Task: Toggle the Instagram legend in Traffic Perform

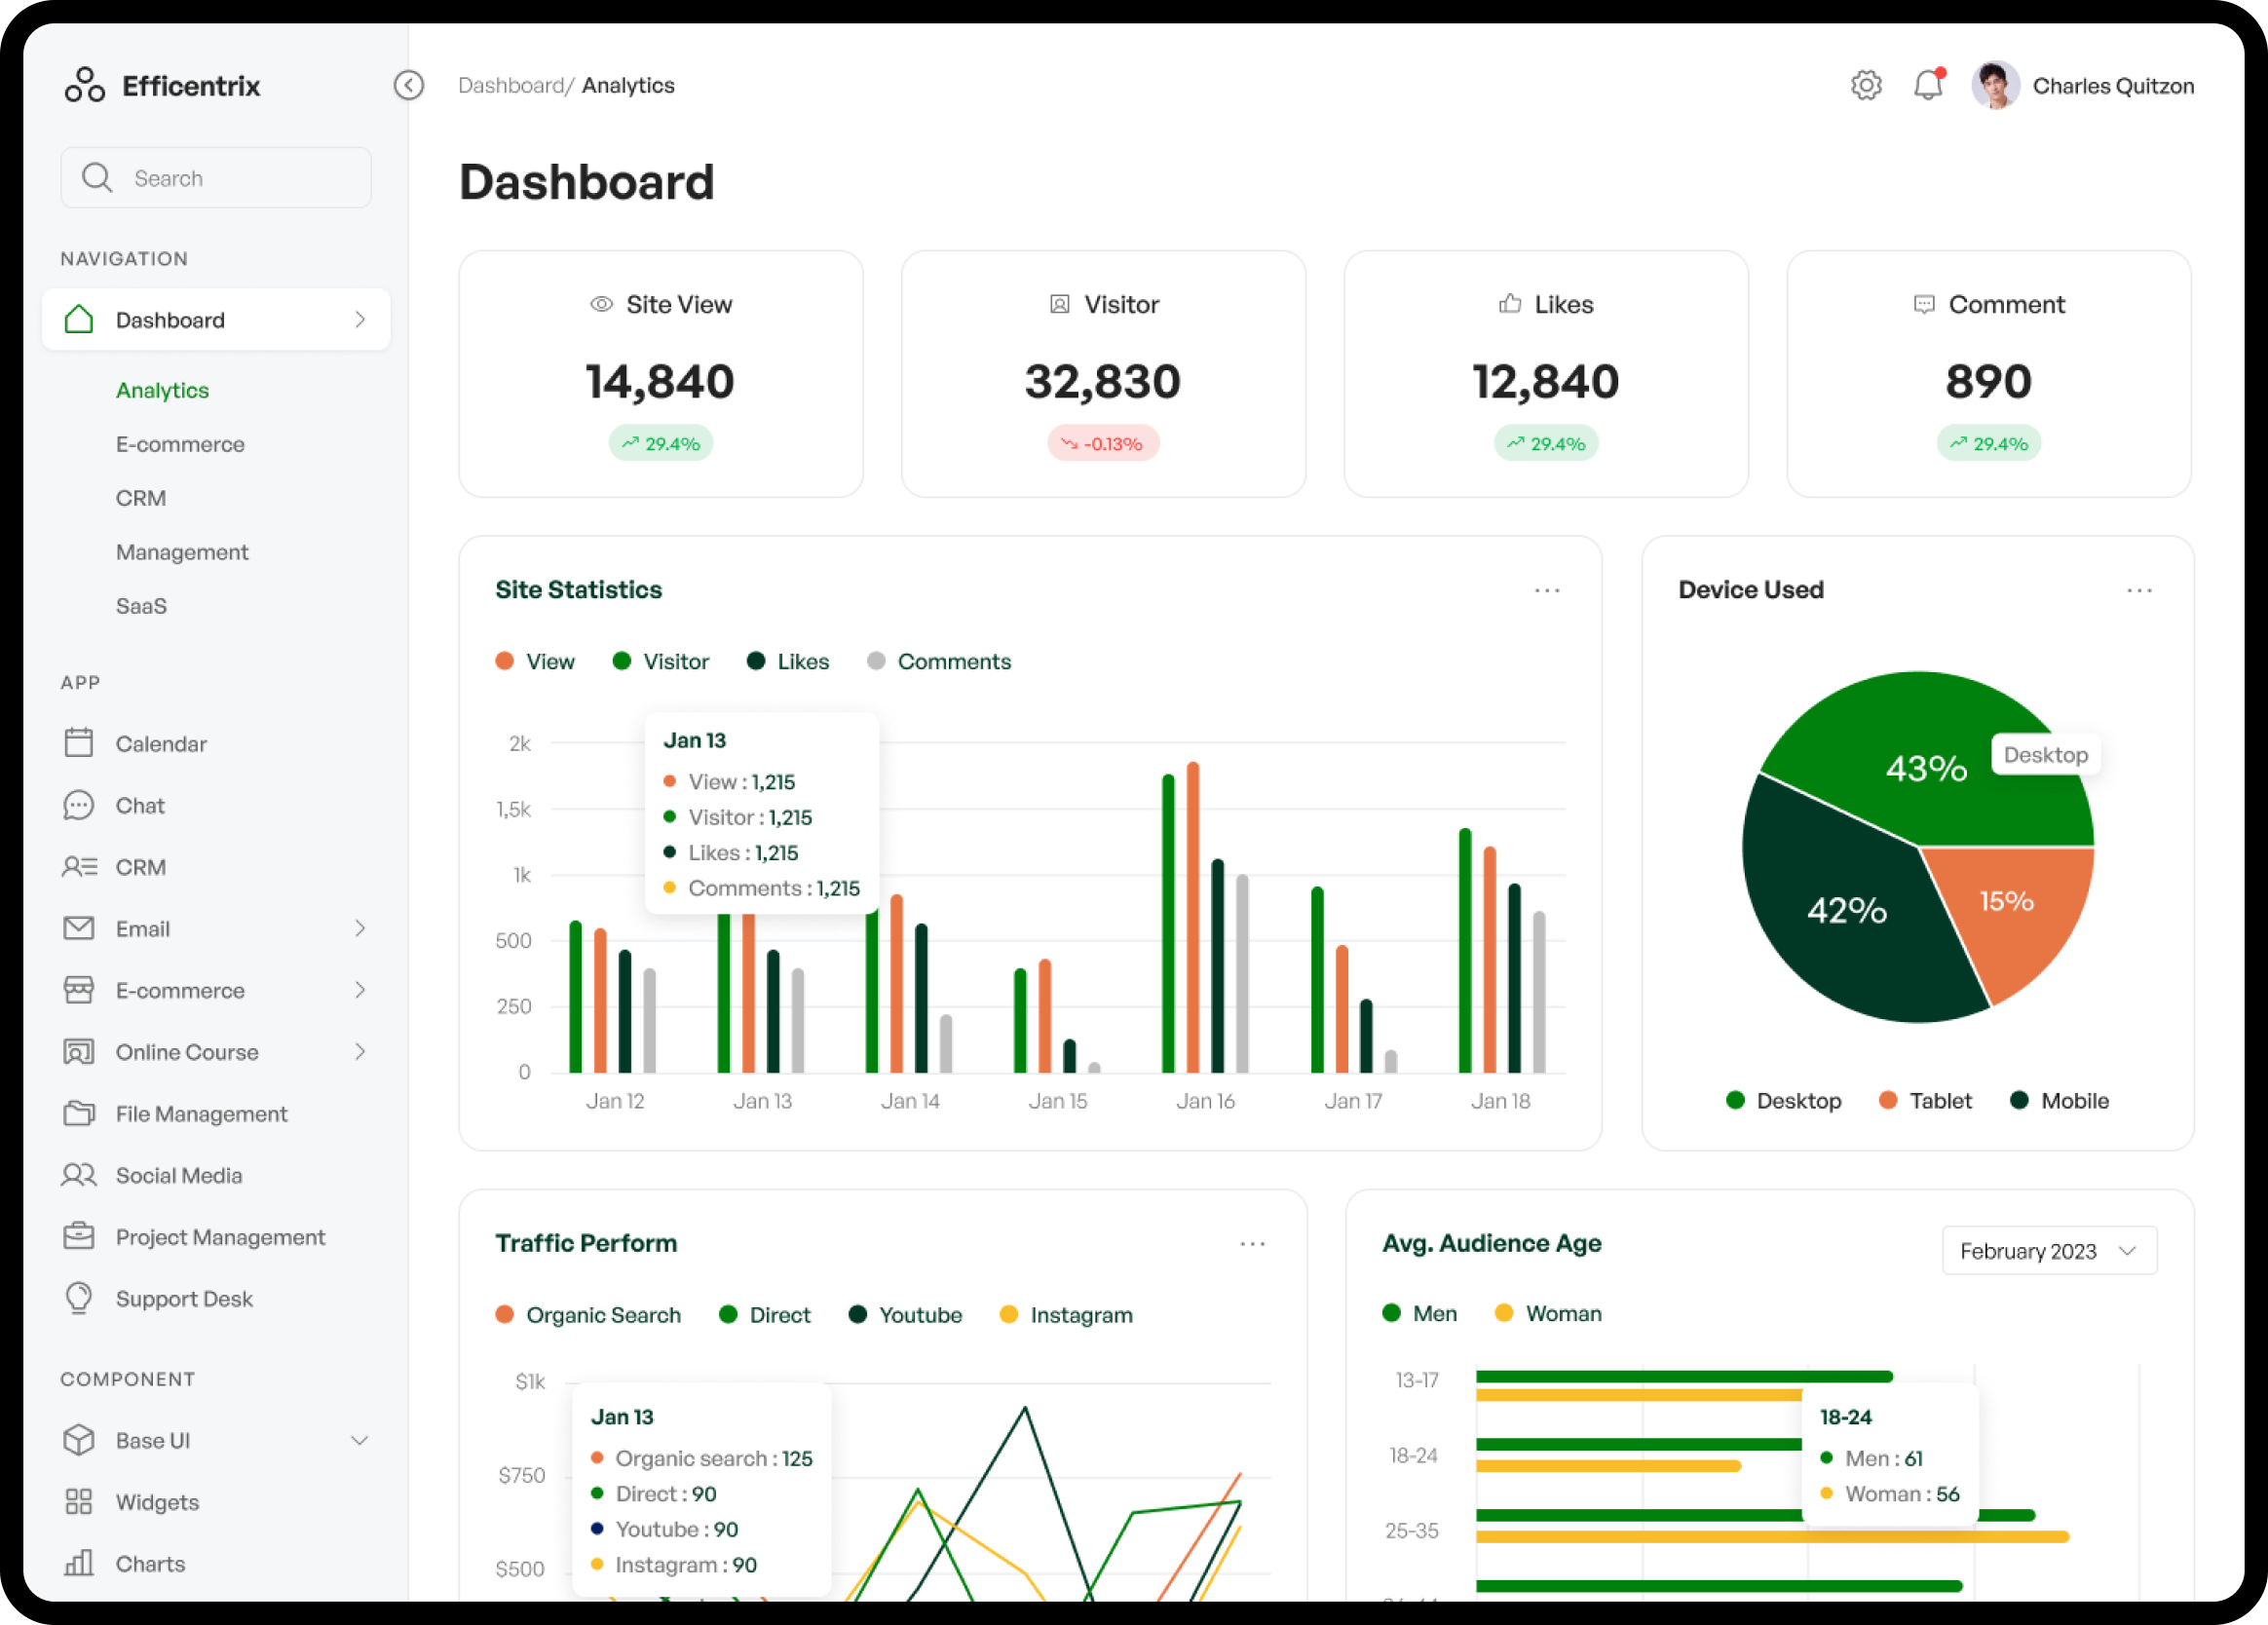Action: click(1066, 1315)
